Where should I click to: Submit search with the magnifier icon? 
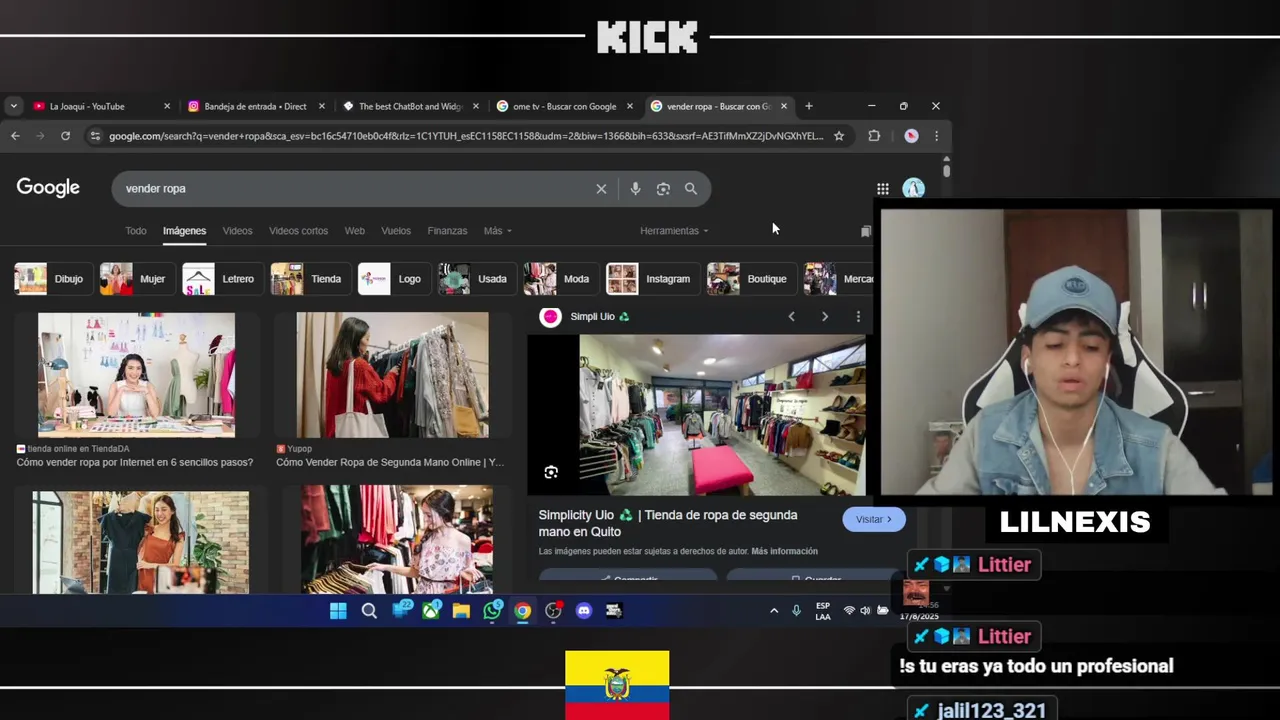click(691, 188)
